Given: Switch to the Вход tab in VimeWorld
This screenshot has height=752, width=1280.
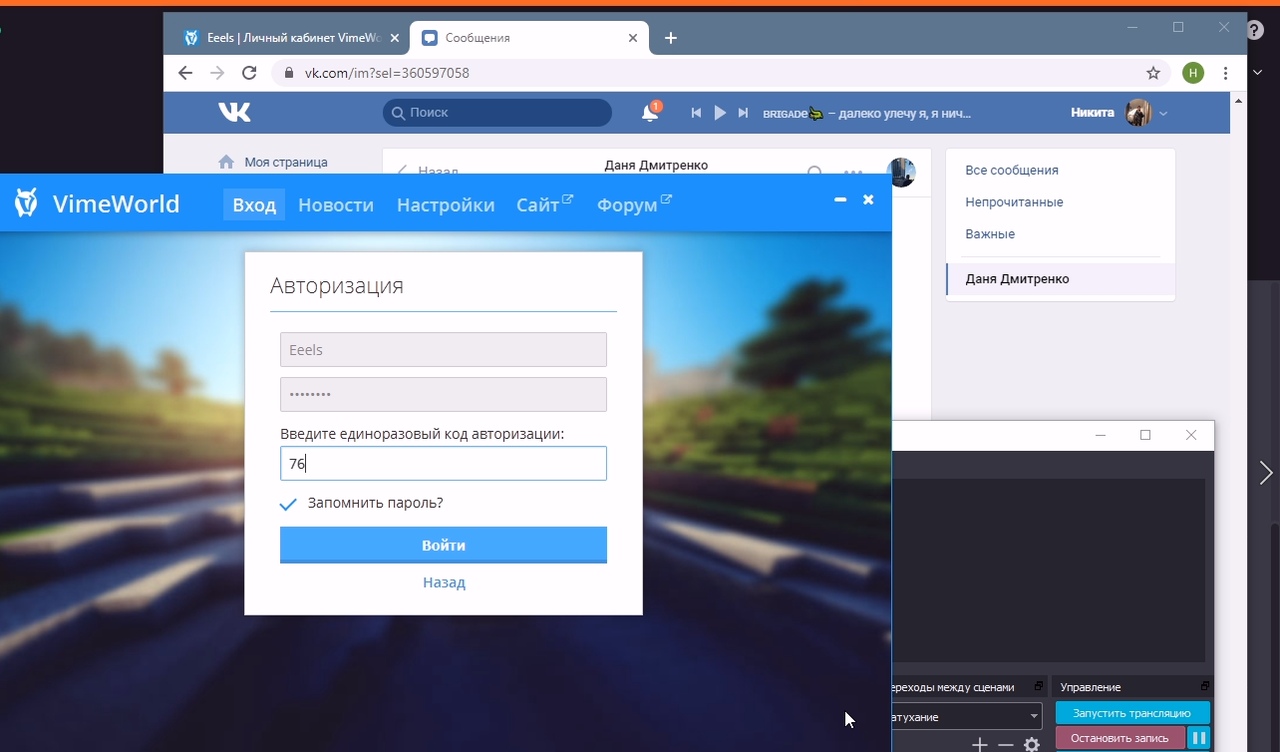Looking at the screenshot, I should pos(254,204).
